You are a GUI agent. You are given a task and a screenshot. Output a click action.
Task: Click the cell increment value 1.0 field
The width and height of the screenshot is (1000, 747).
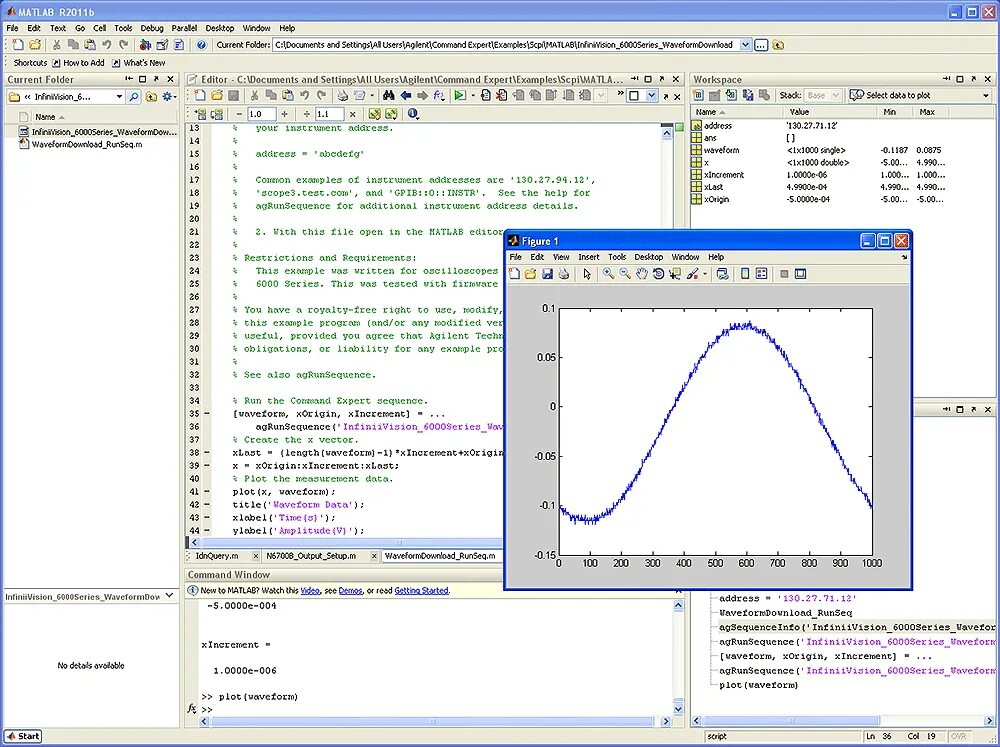click(x=261, y=114)
